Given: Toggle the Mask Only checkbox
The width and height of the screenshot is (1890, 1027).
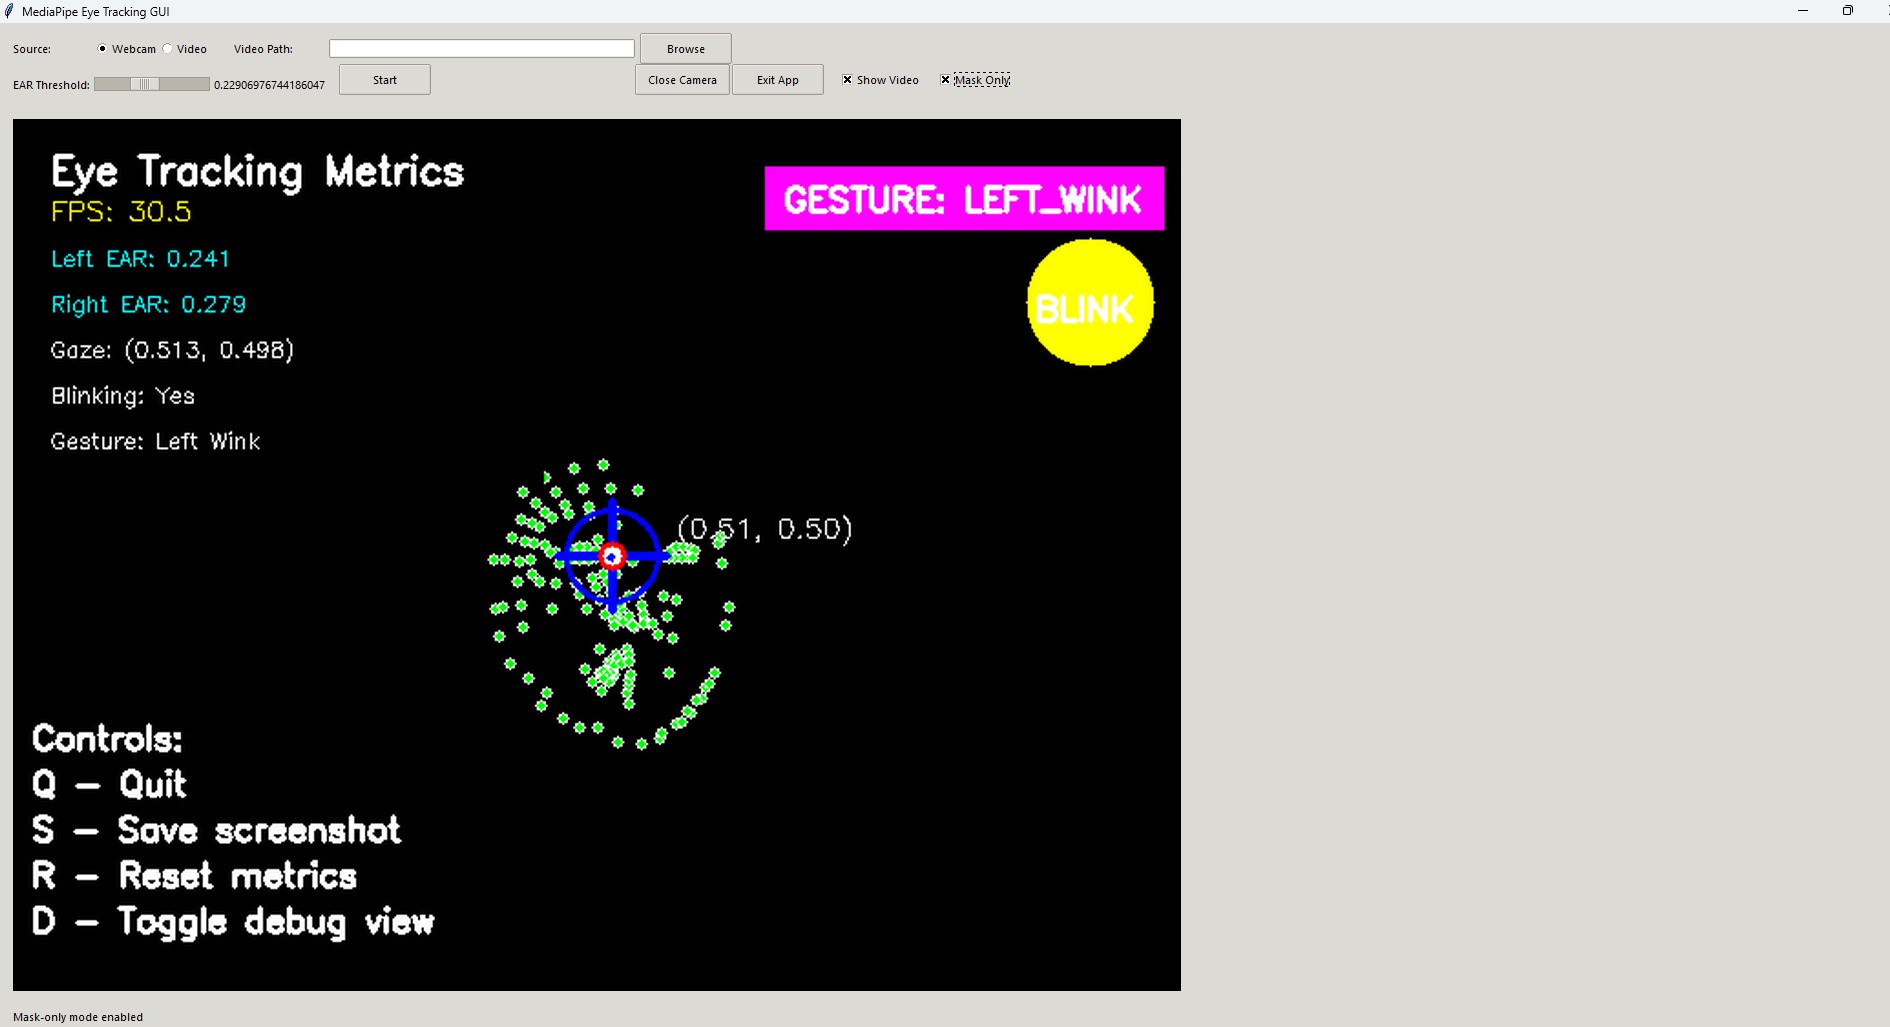Looking at the screenshot, I should [945, 80].
